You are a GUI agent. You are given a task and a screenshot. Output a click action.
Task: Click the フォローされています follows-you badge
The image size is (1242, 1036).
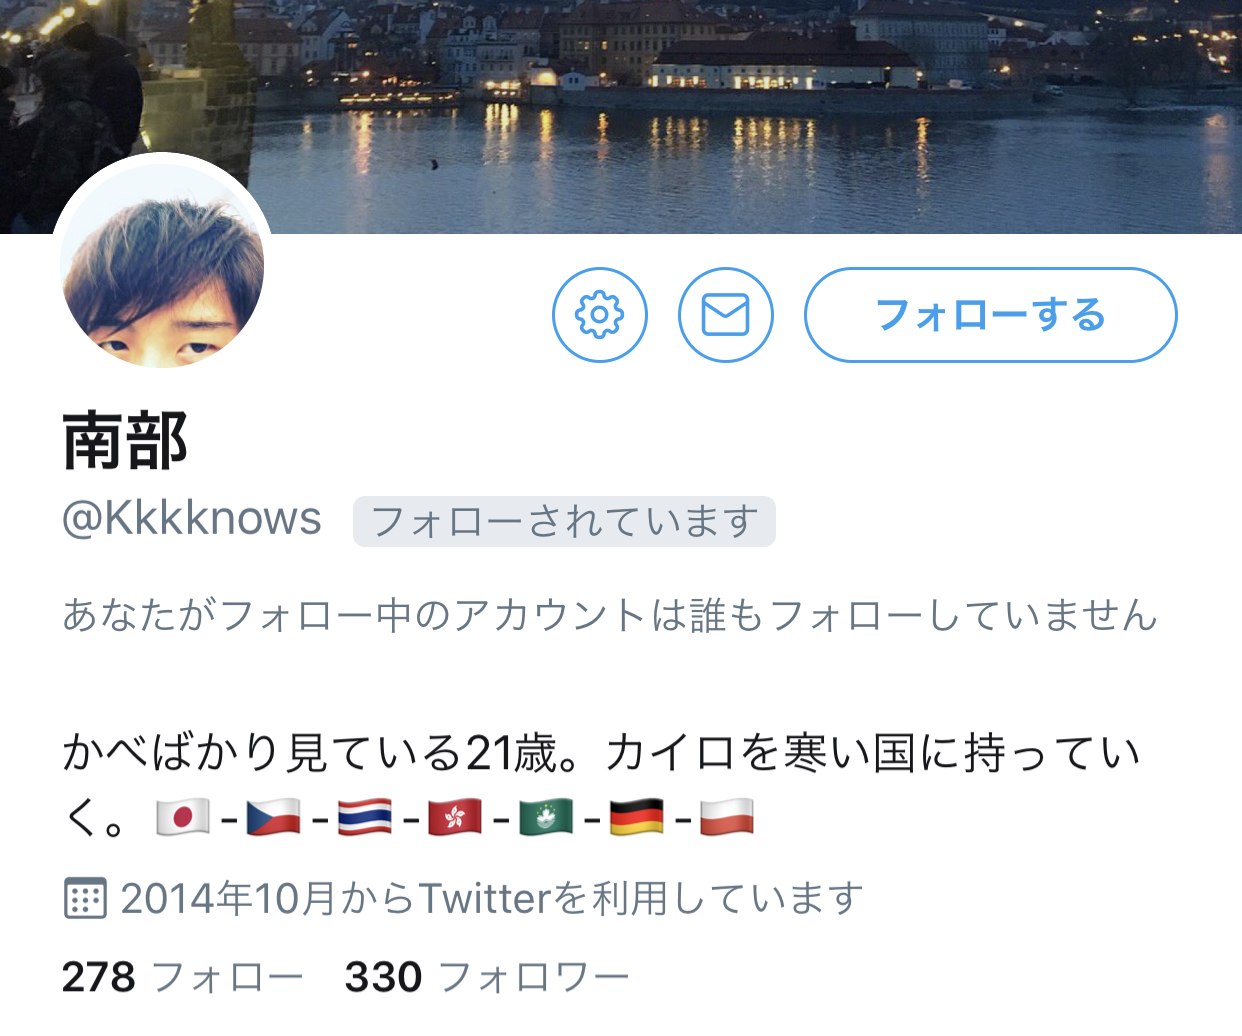click(x=564, y=521)
